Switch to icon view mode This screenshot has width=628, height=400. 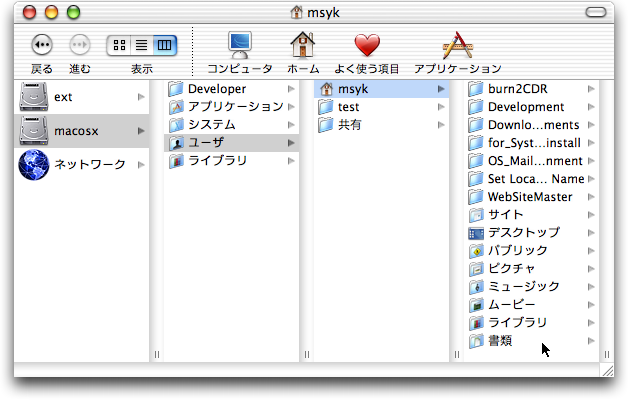tap(119, 45)
